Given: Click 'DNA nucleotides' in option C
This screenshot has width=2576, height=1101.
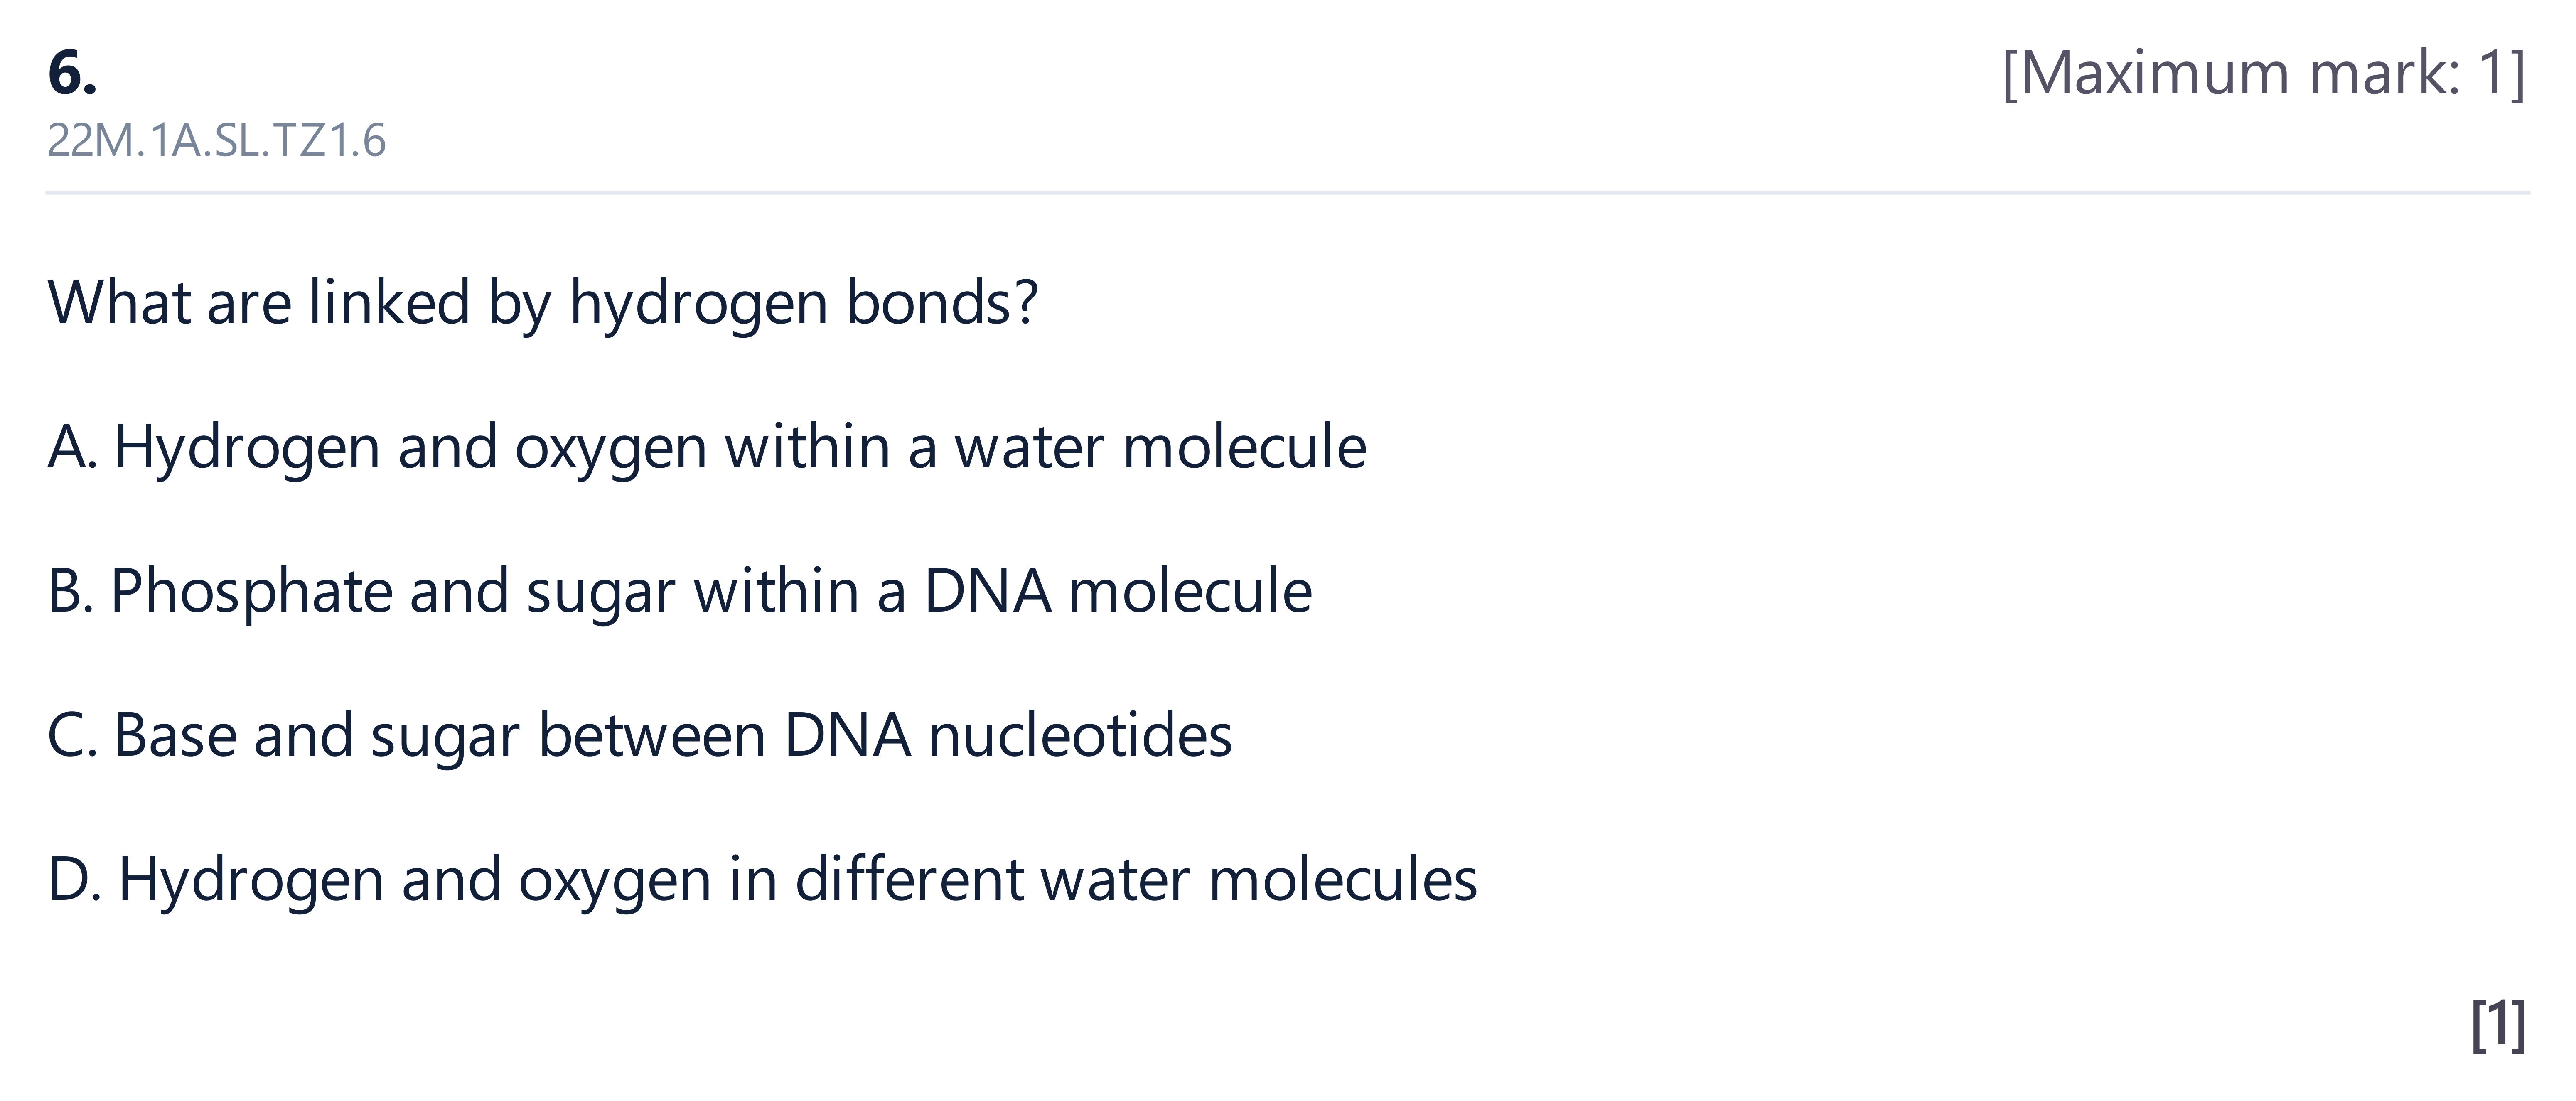Looking at the screenshot, I should pyautogui.click(x=1008, y=735).
